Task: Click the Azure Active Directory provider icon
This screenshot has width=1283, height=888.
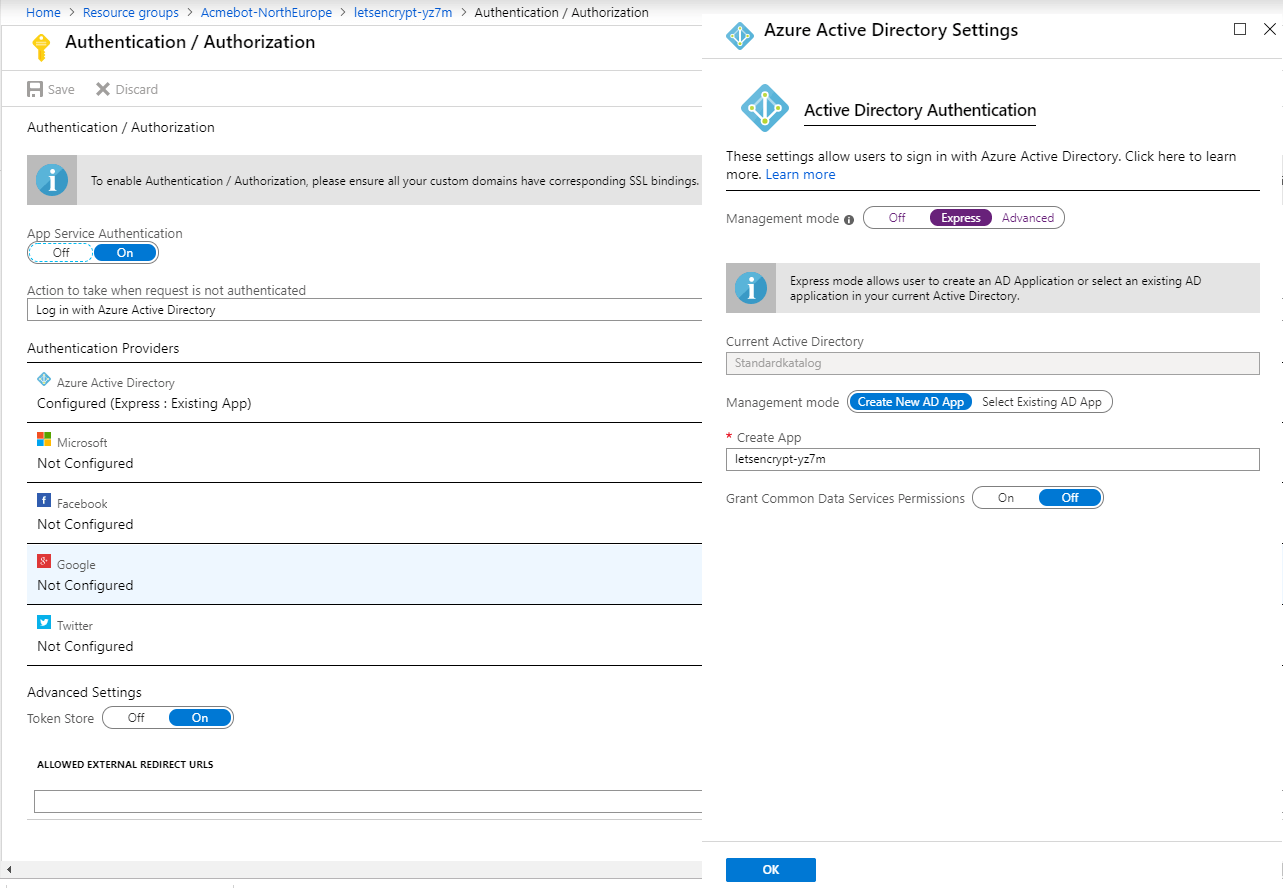Action: click(x=44, y=380)
